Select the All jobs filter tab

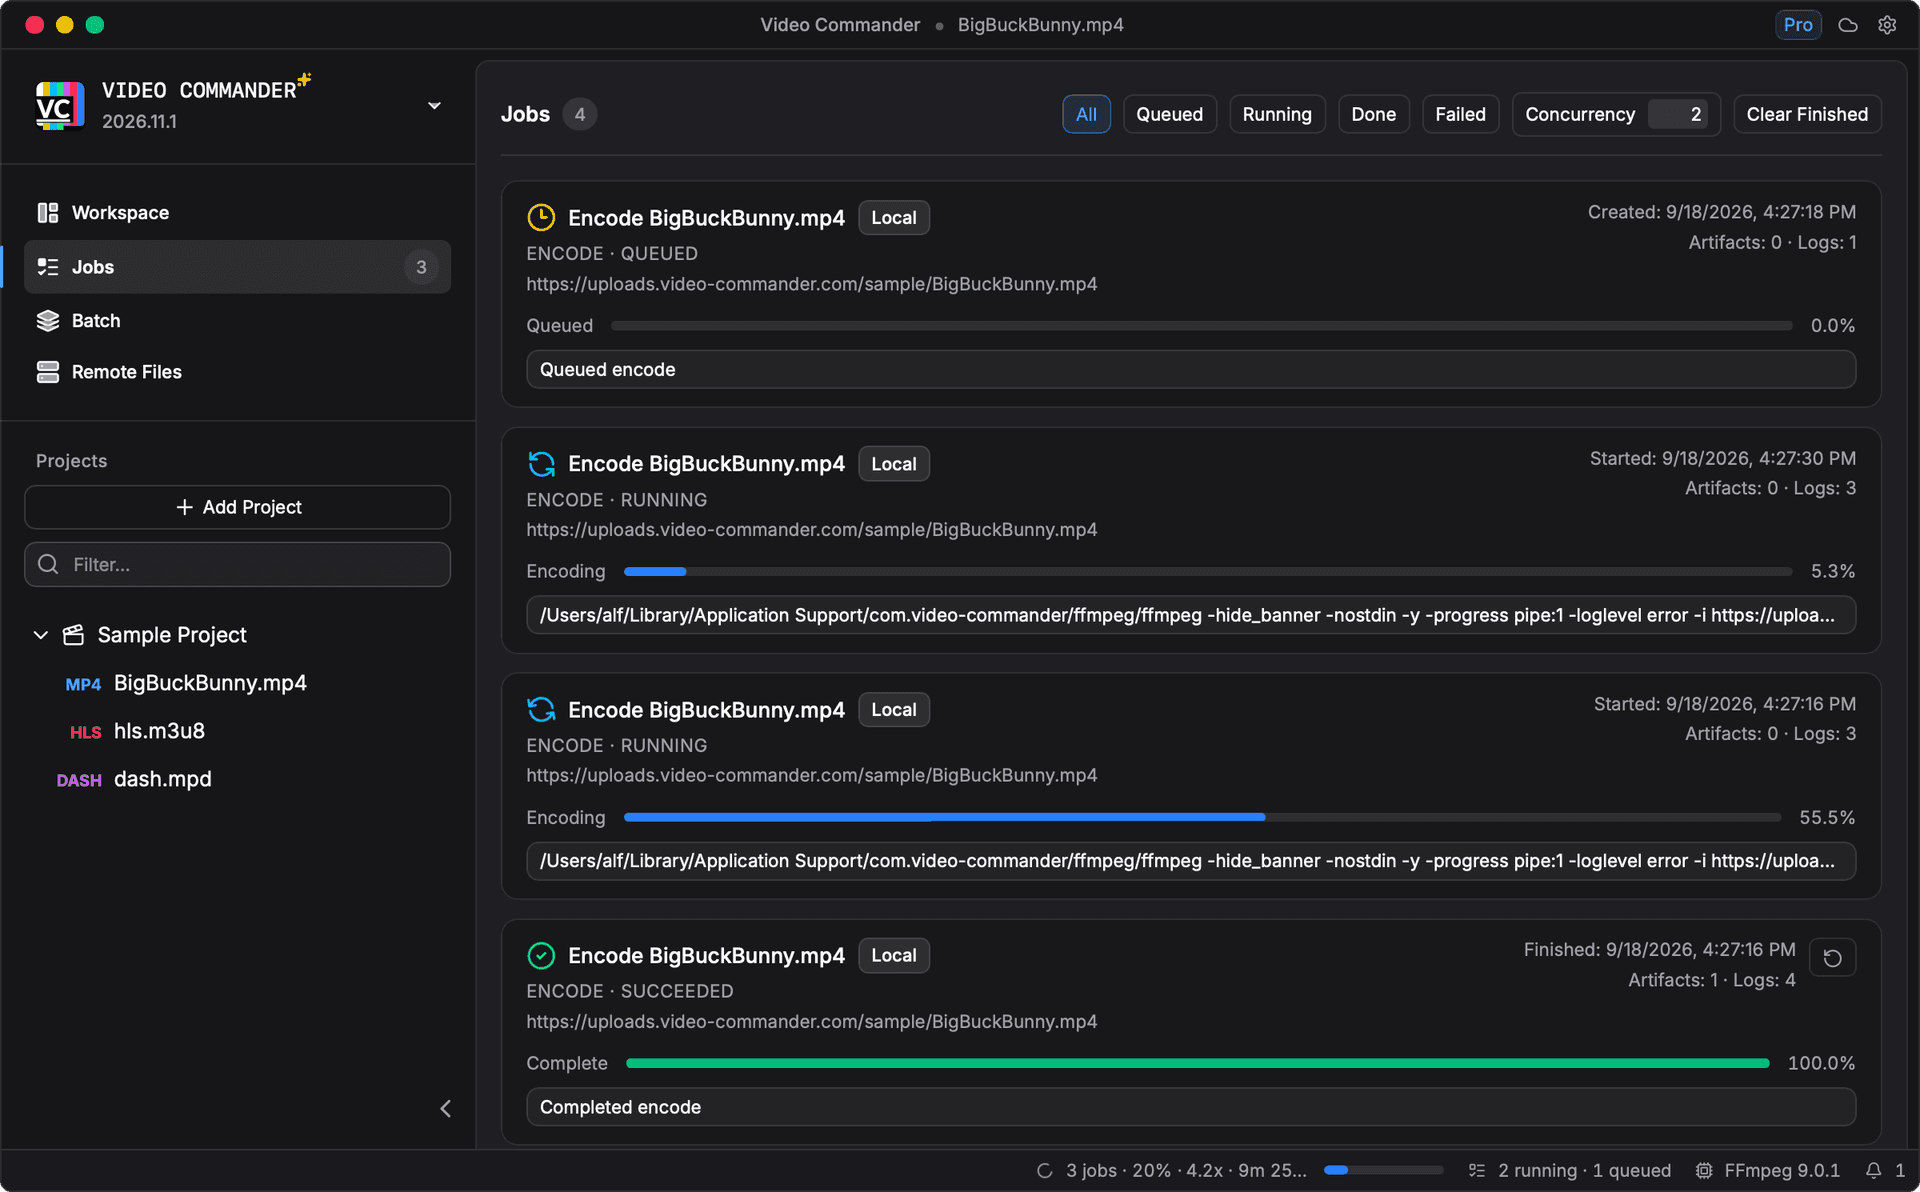[x=1086, y=114]
